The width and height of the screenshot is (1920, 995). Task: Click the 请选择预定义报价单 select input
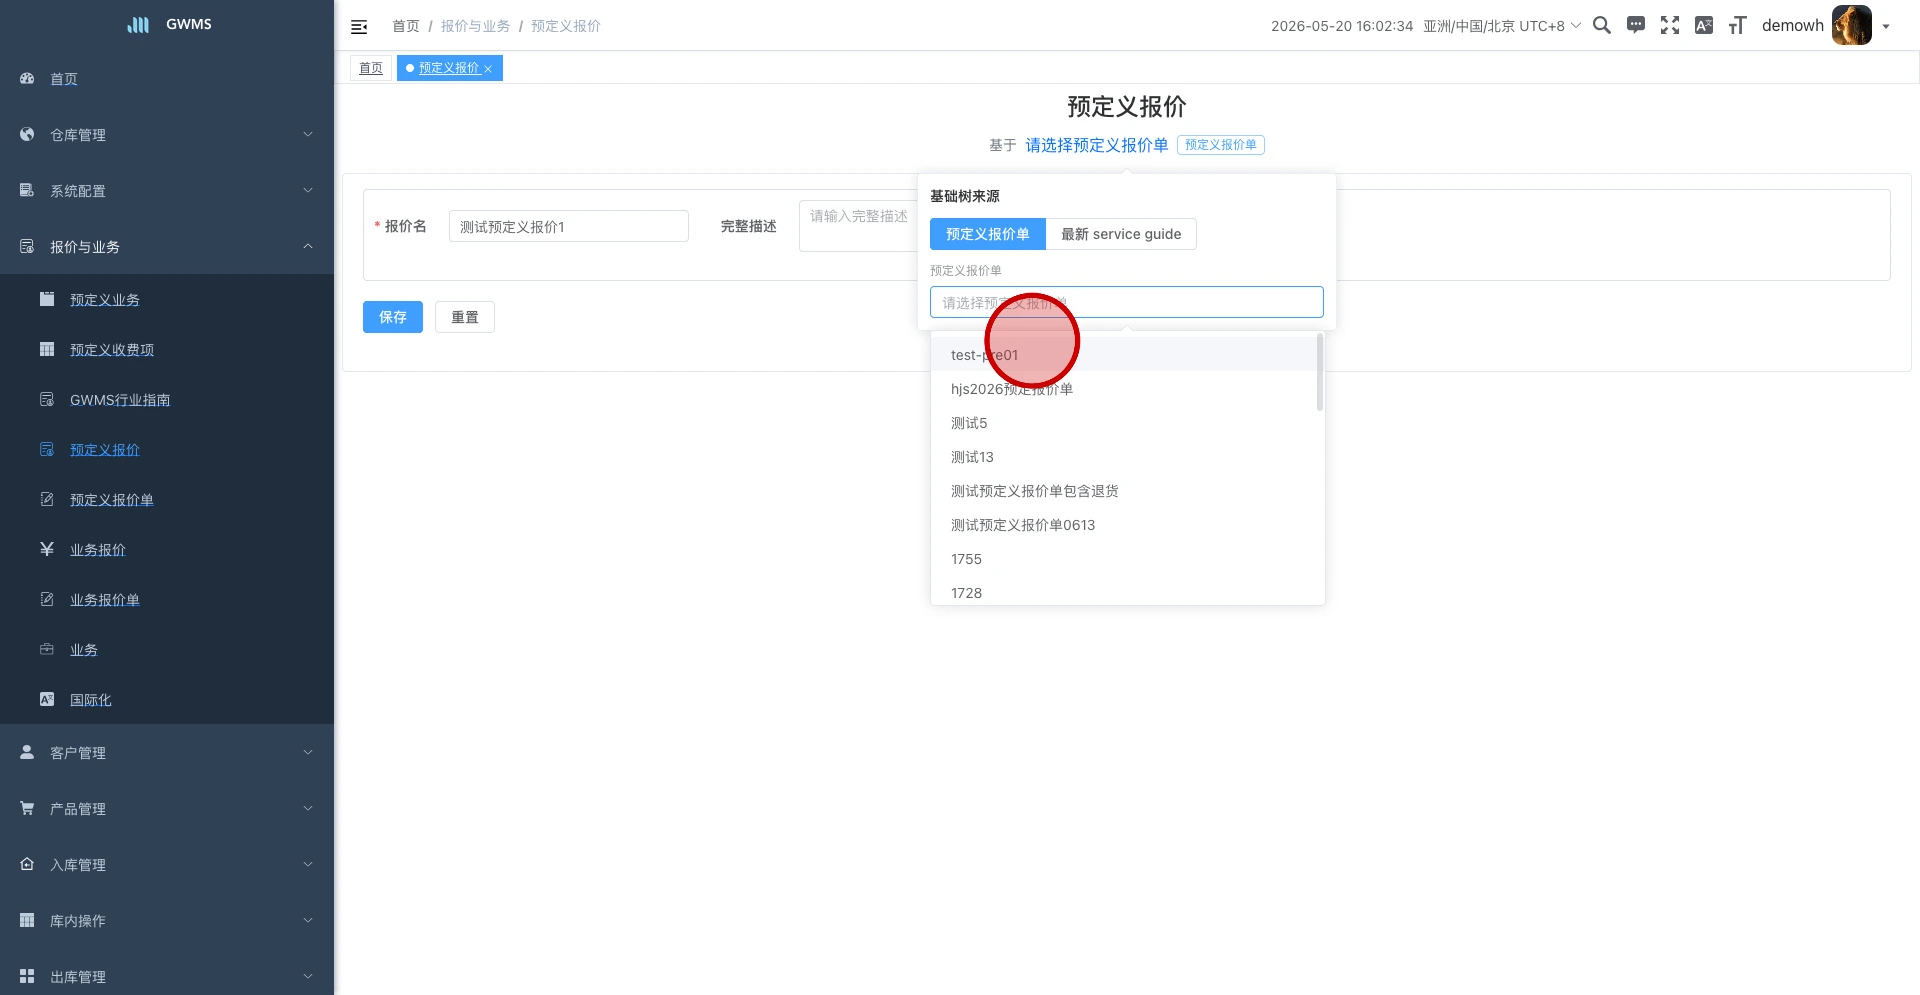(1127, 302)
